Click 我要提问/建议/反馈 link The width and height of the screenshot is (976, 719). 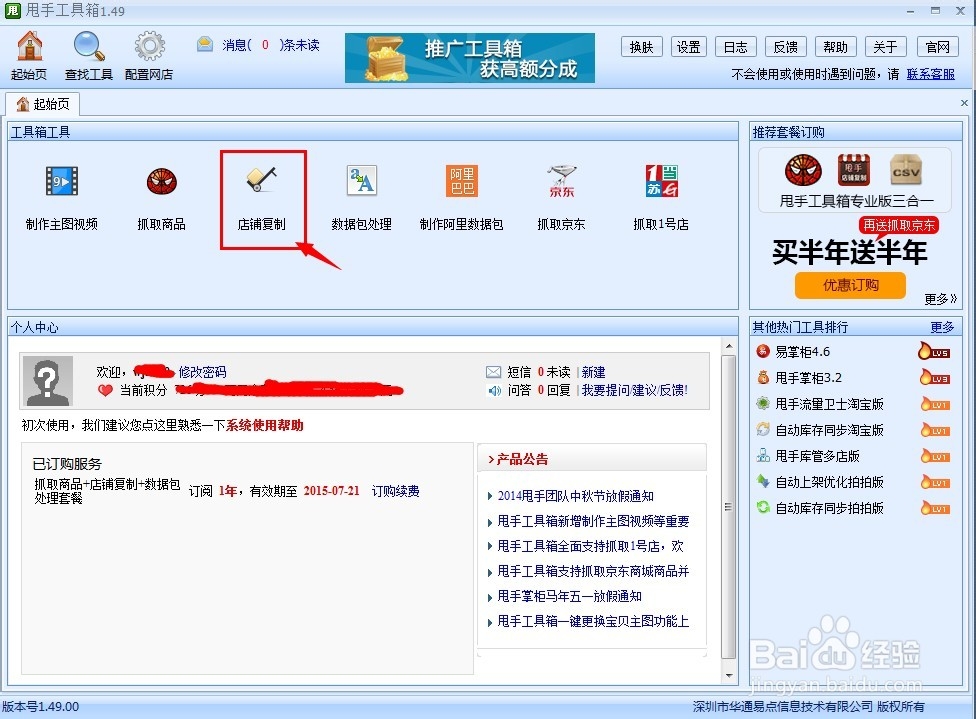coord(635,390)
